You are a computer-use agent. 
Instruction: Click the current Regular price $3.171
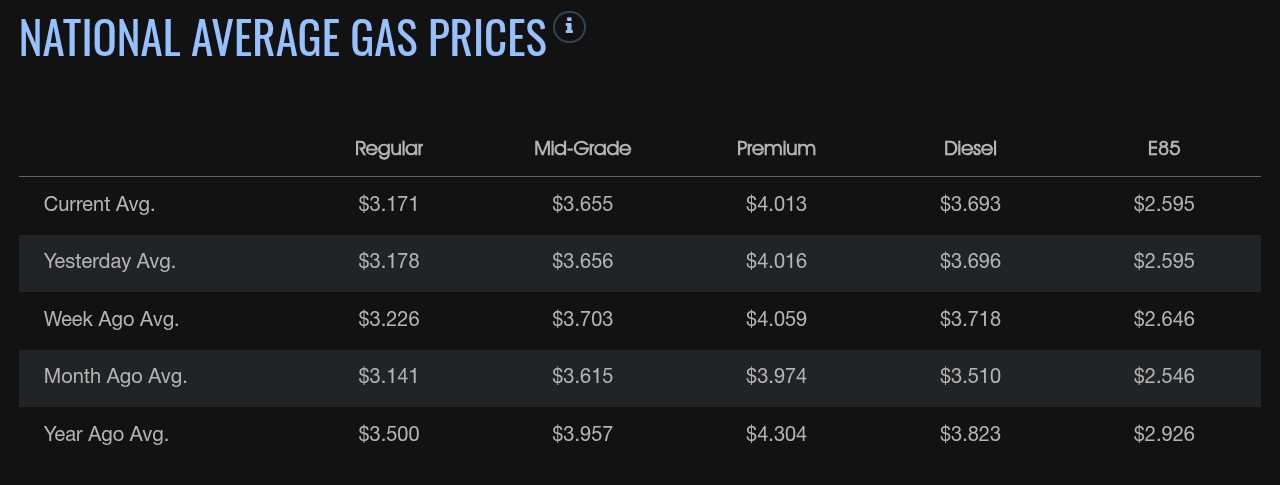tap(389, 205)
